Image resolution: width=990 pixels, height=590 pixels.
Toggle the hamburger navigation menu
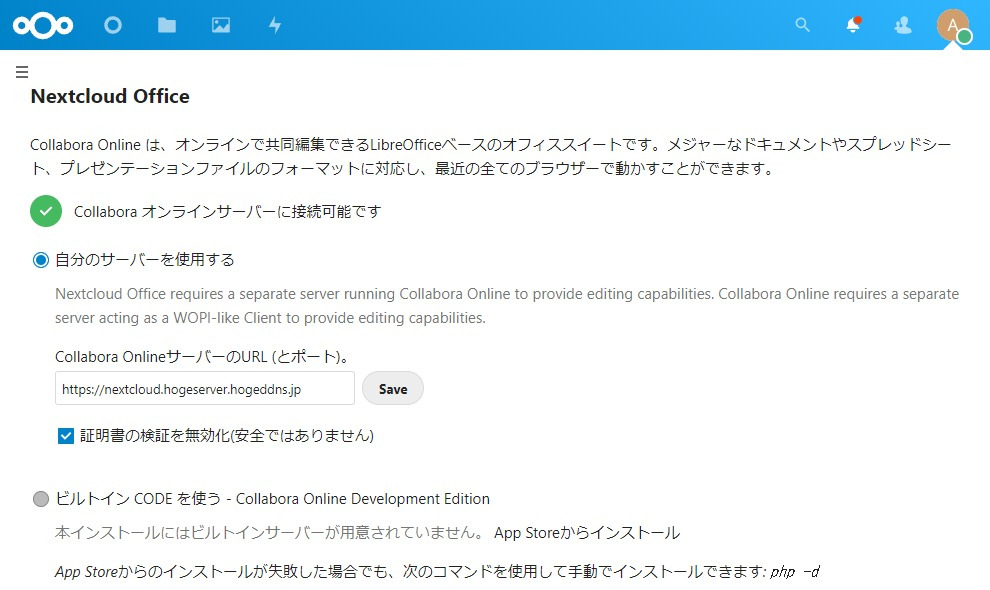[22, 71]
